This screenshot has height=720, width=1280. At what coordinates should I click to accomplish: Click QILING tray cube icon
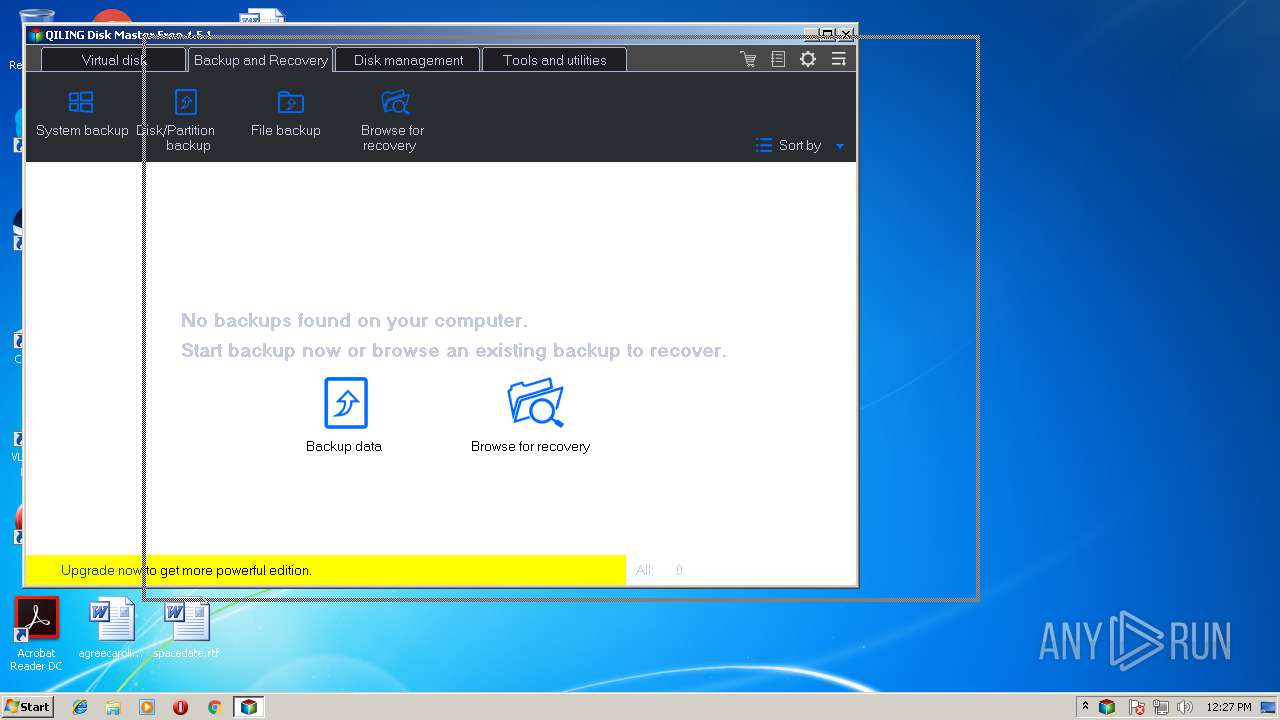(x=1107, y=707)
